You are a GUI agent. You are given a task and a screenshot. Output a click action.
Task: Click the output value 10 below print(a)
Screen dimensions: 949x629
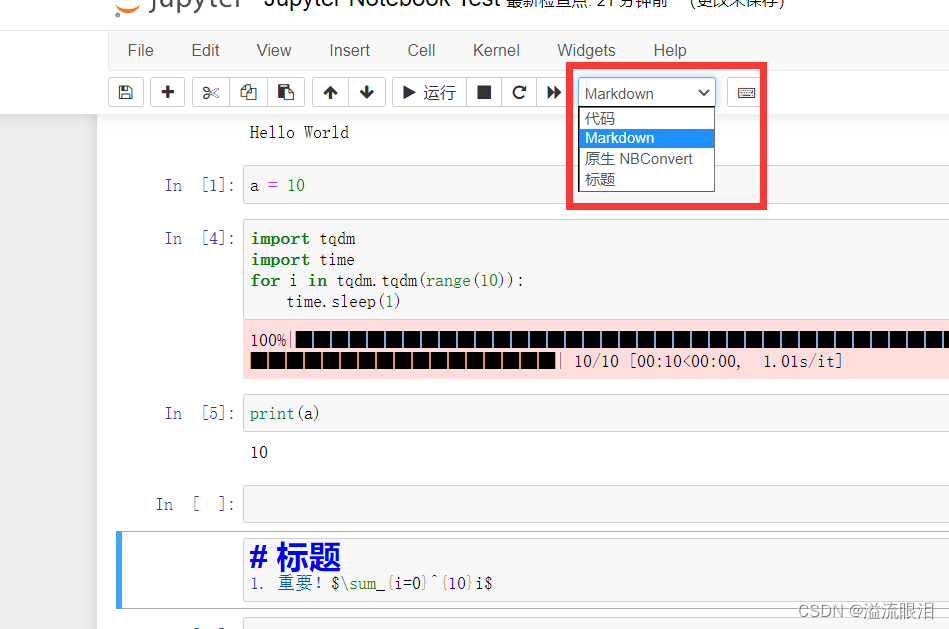pos(259,452)
